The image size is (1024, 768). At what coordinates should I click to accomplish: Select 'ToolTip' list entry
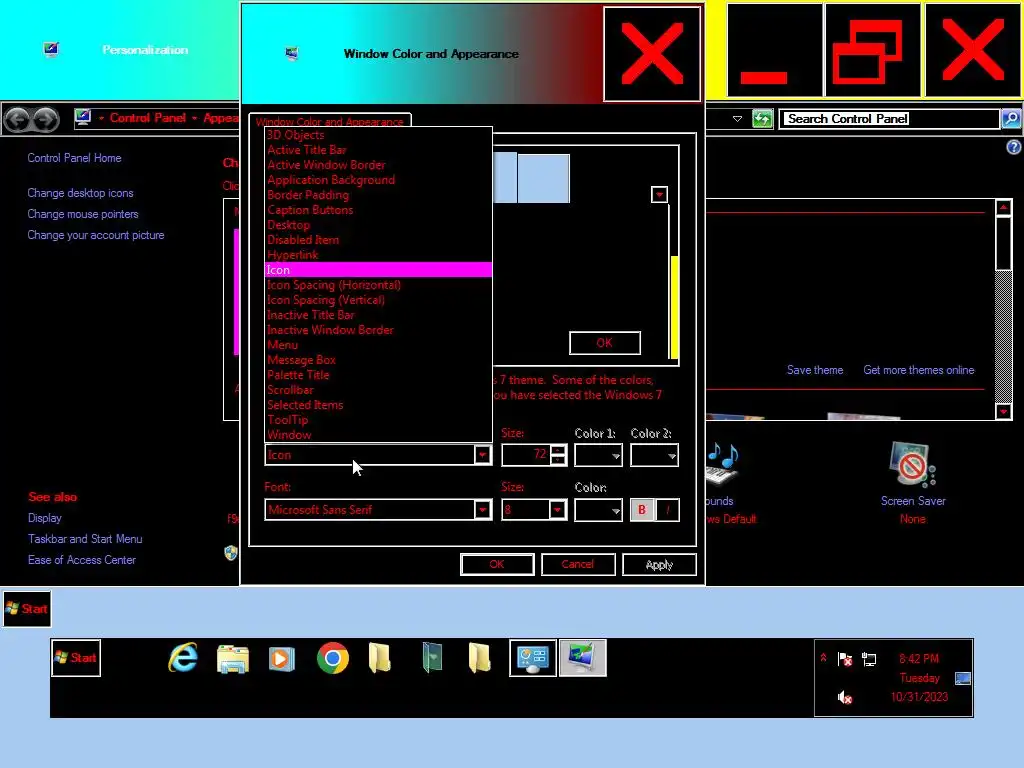[x=378, y=421]
